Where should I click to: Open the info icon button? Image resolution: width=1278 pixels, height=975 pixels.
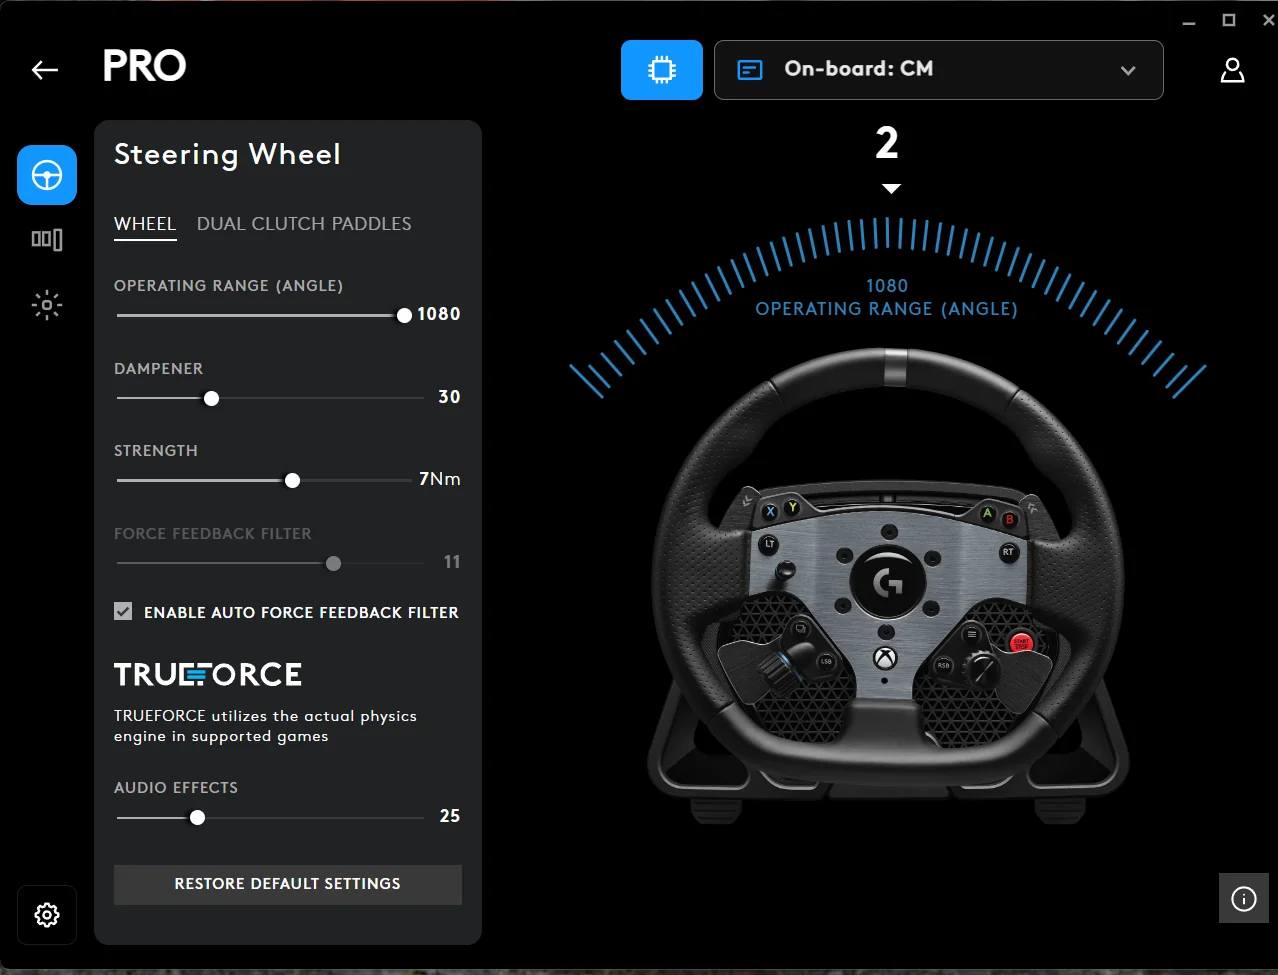1244,898
